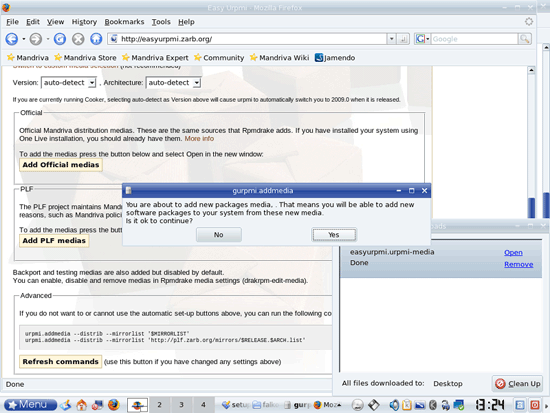The height and width of the screenshot is (413, 550).
Task: Open the Help menu
Action: pos(186,22)
